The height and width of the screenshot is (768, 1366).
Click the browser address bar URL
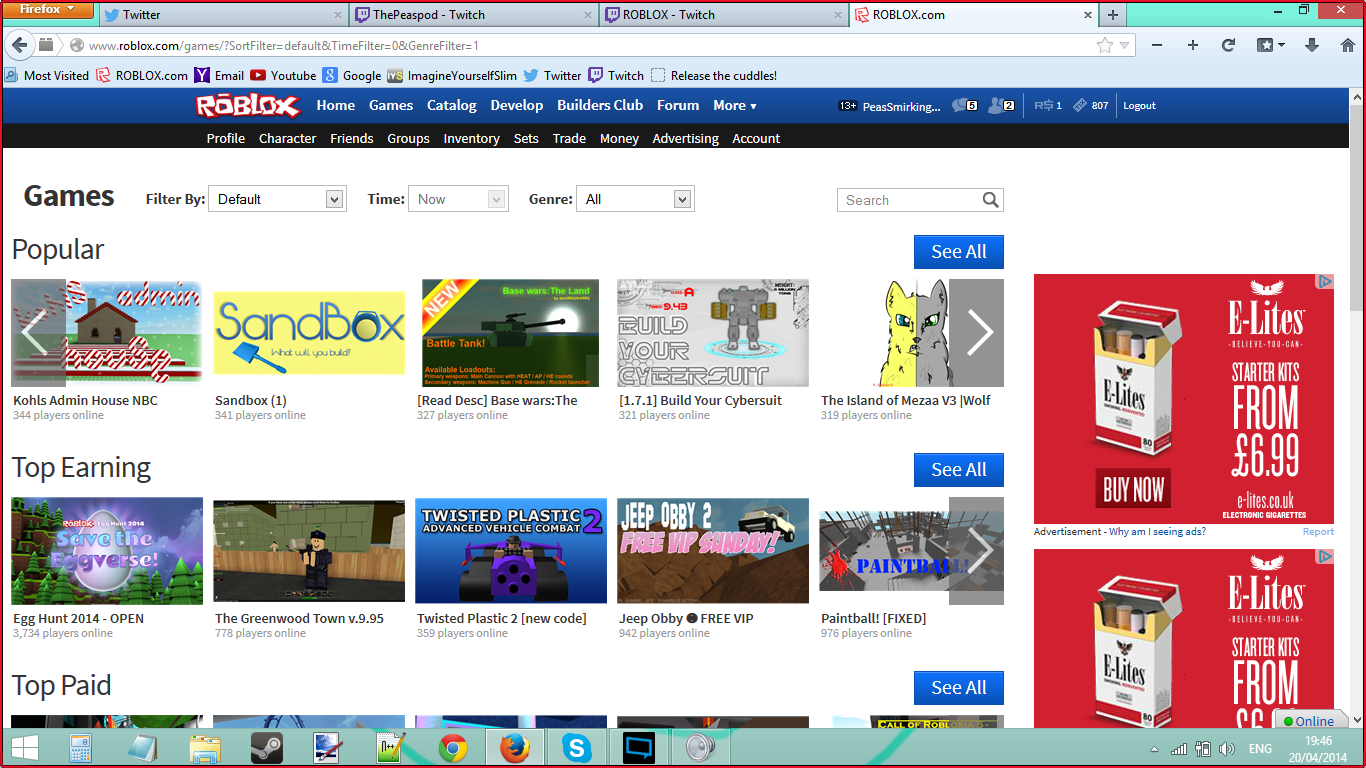pos(284,46)
